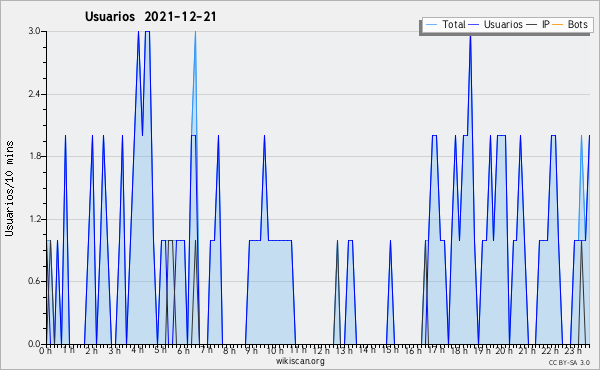Screen dimensions: 600x370
Task: Click the light blue Total legend line
Action: (431, 25)
